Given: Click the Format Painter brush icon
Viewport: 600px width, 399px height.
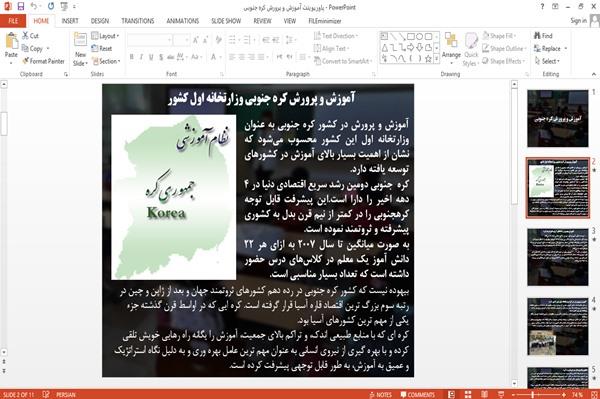Looking at the screenshot, I should (25, 61).
